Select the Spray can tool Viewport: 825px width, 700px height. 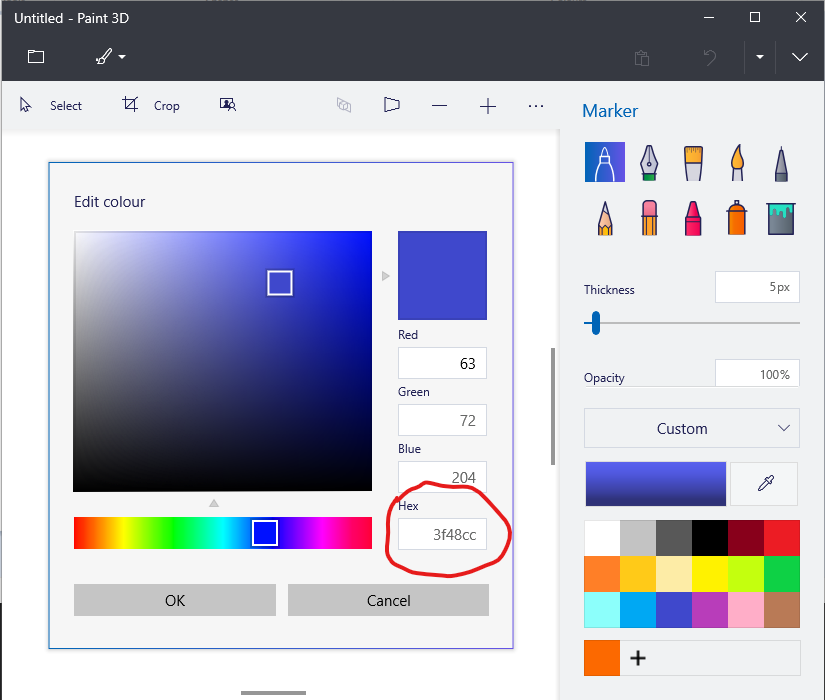[737, 217]
